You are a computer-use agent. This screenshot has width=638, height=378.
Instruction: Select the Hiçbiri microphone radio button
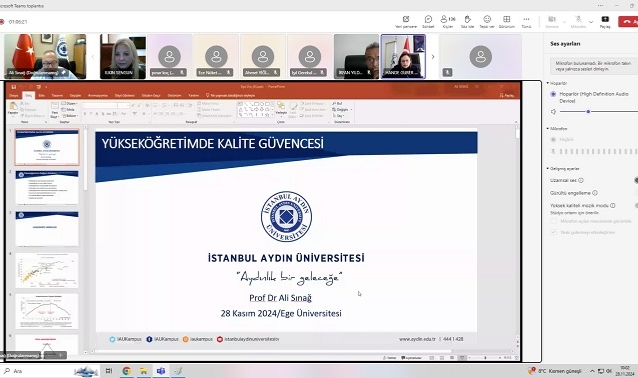553,140
